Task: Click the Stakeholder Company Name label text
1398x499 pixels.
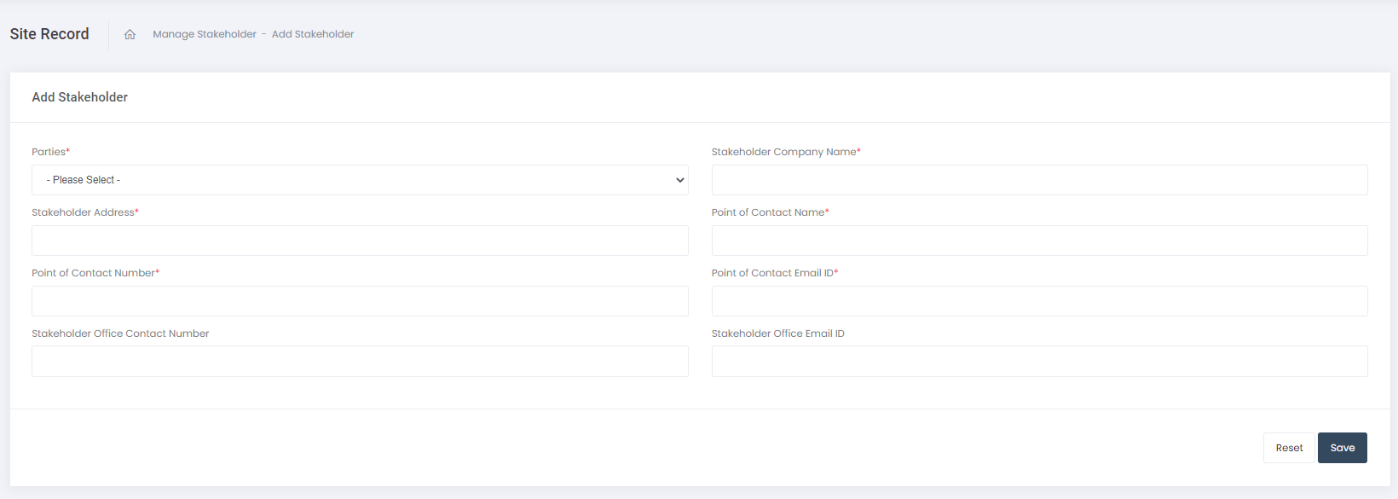Action: click(x=785, y=152)
